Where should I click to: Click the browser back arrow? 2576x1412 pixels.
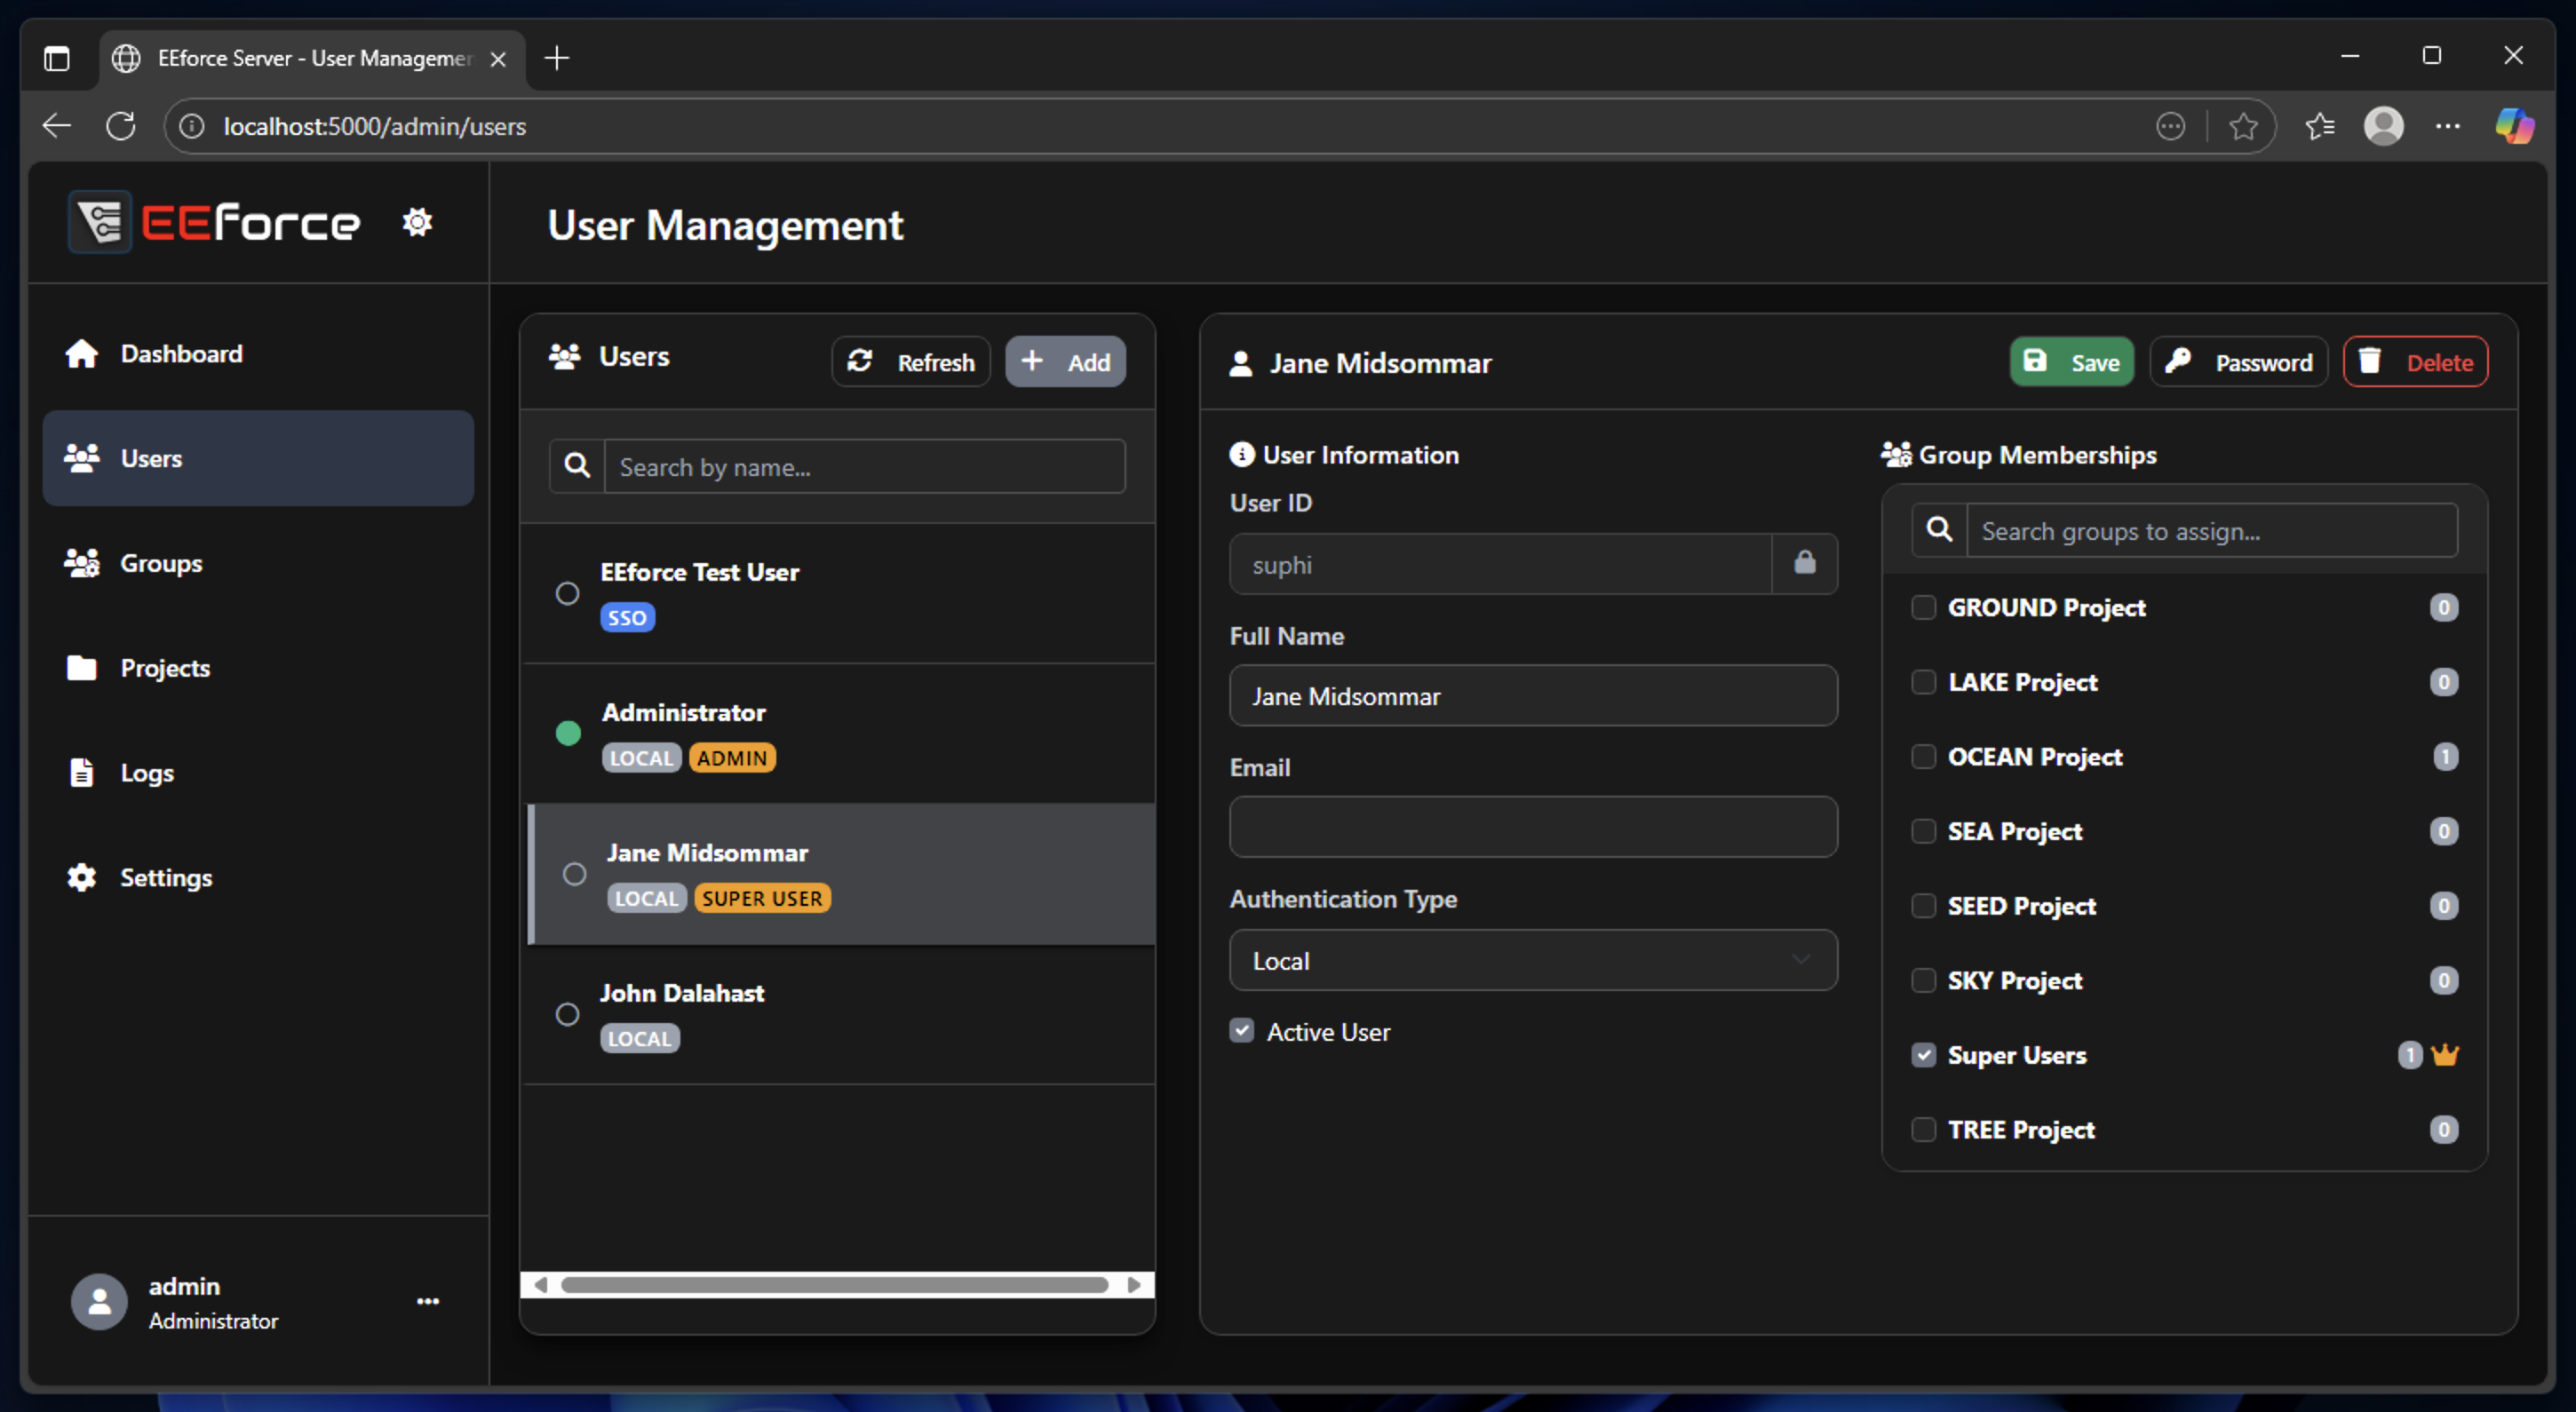[57, 126]
